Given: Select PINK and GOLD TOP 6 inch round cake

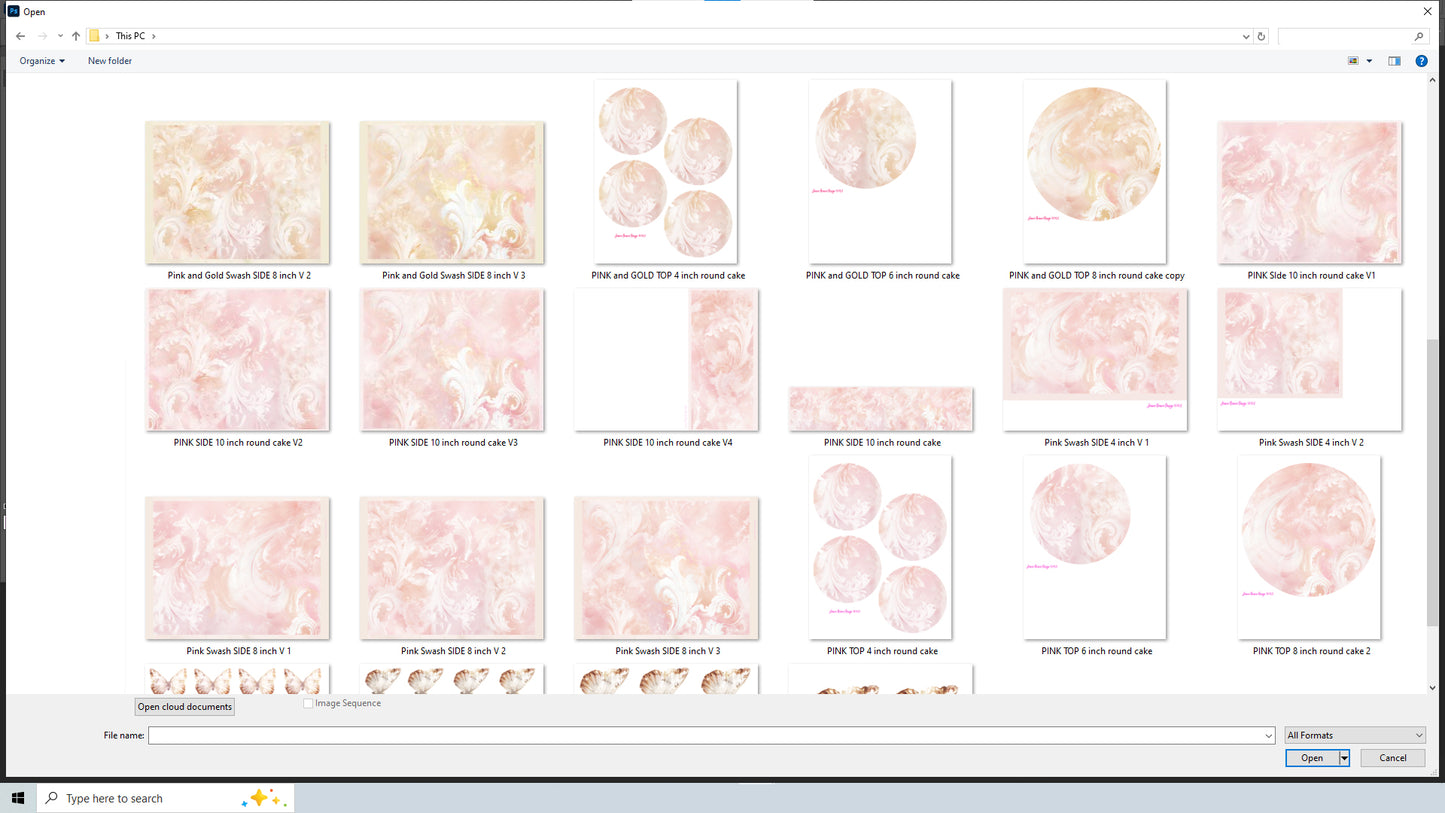Looking at the screenshot, I should 881,180.
